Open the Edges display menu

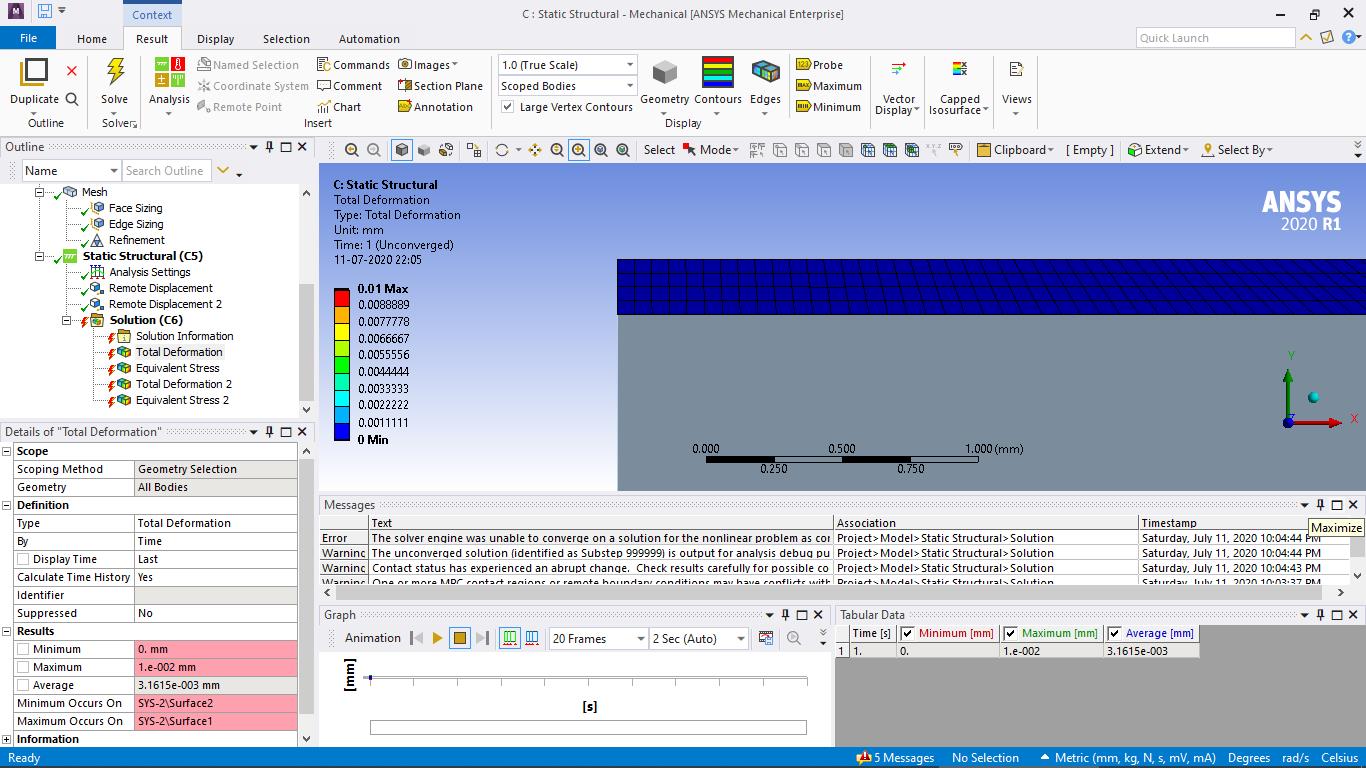[x=765, y=86]
